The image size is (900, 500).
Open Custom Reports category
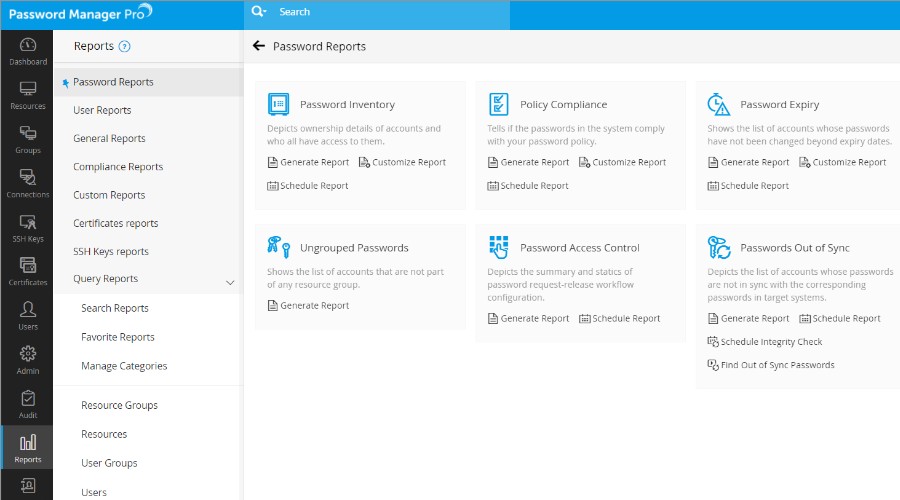[x=109, y=195]
